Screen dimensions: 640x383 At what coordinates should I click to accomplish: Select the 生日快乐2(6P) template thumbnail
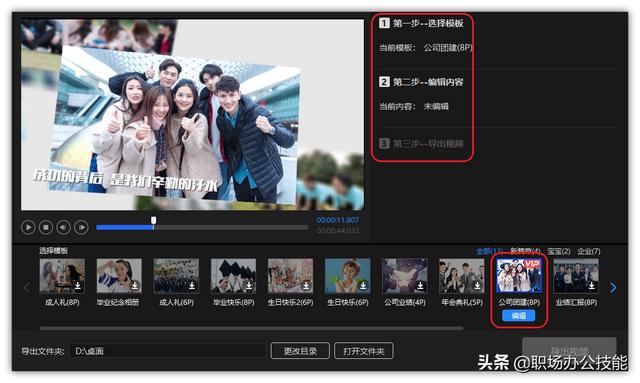(x=291, y=276)
